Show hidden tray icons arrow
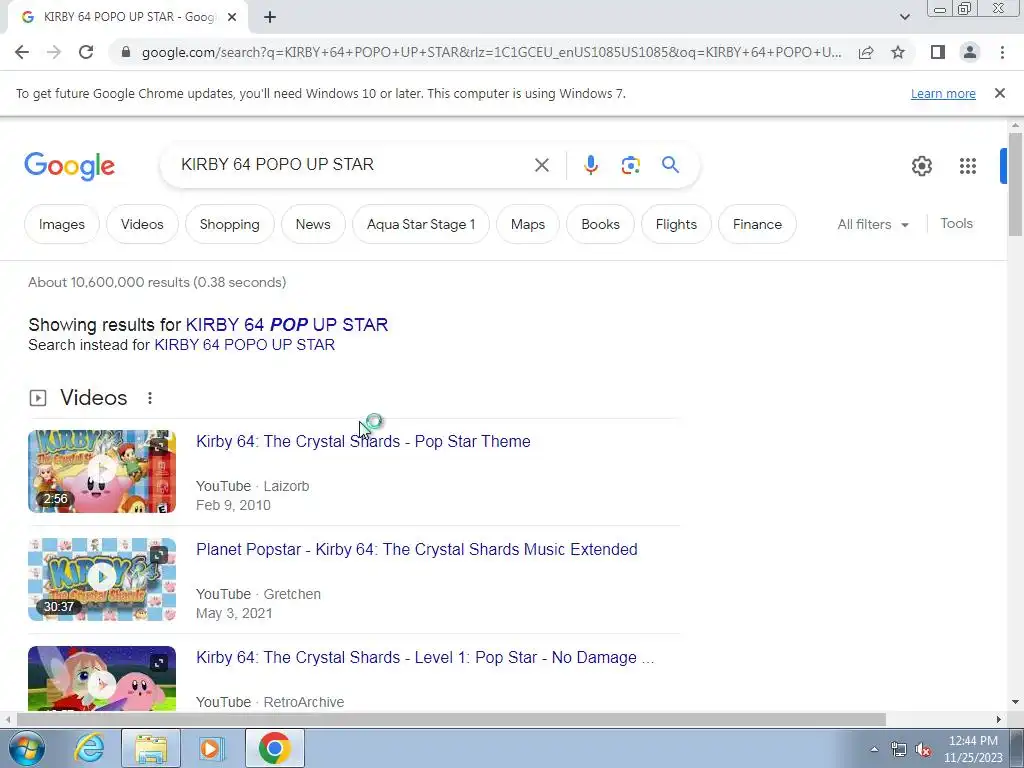Screen dimensions: 1024x768 click(x=874, y=750)
